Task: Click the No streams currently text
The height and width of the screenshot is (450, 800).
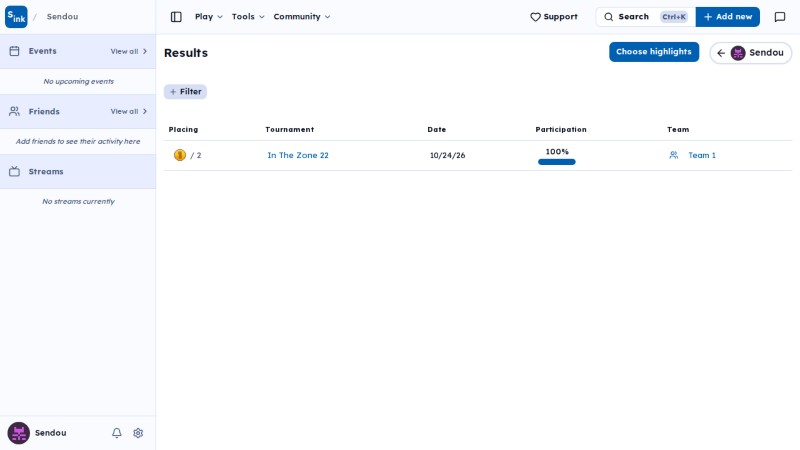Action: click(x=79, y=202)
